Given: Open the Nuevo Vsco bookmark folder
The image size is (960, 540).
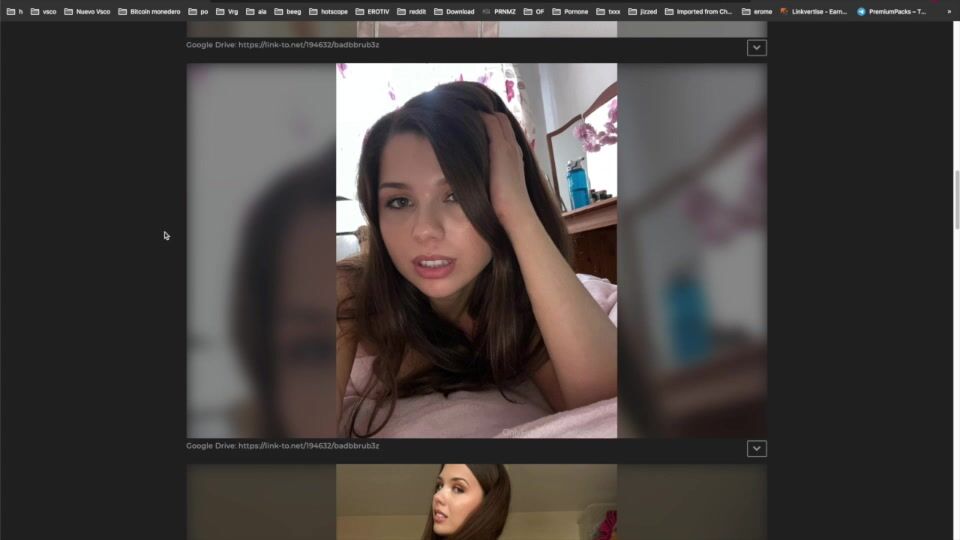Looking at the screenshot, I should (87, 11).
